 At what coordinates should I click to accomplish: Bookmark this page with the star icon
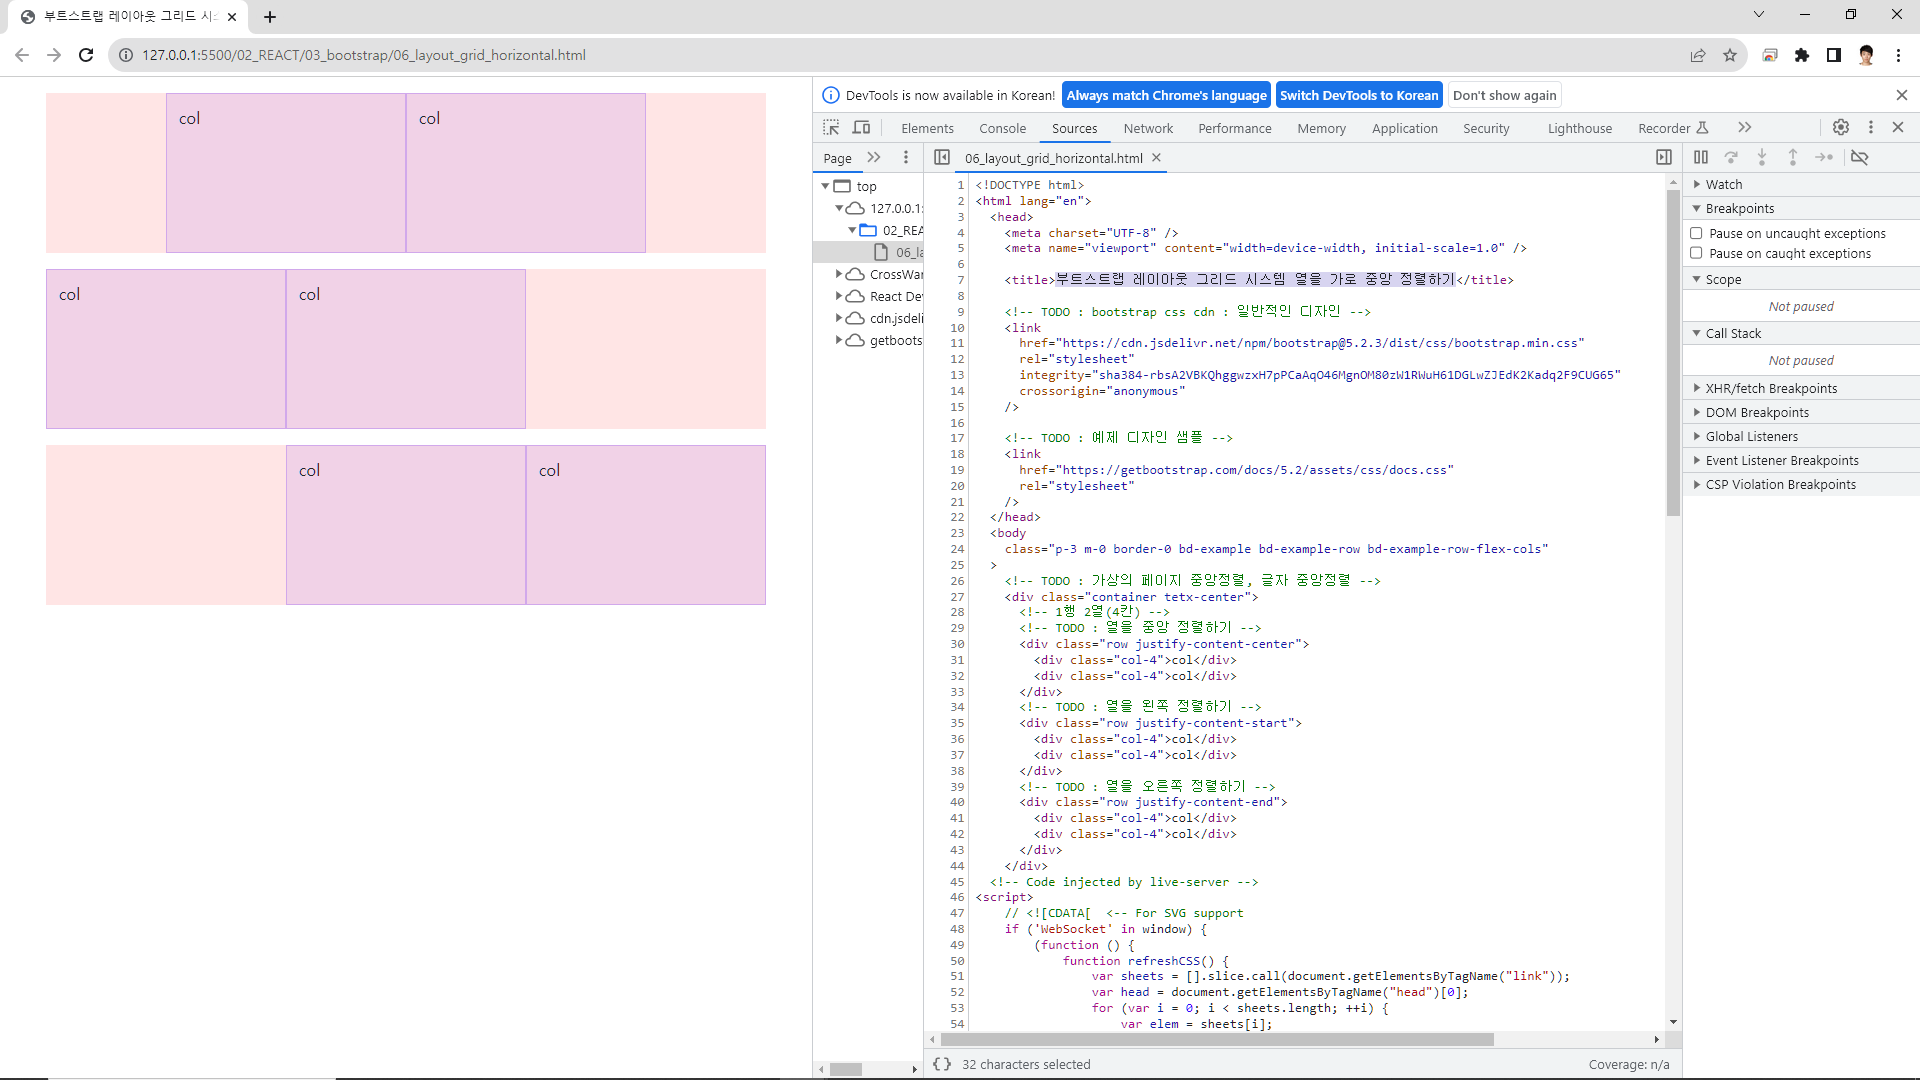coord(1730,55)
